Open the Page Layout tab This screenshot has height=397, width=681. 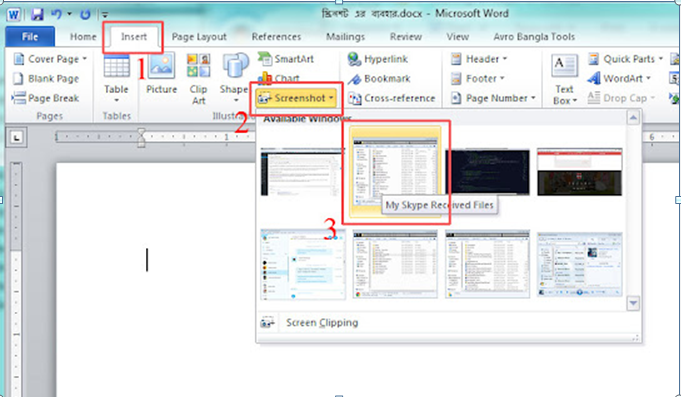(x=199, y=37)
